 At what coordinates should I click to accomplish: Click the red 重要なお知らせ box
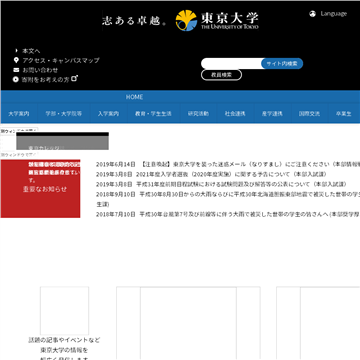(40, 189)
